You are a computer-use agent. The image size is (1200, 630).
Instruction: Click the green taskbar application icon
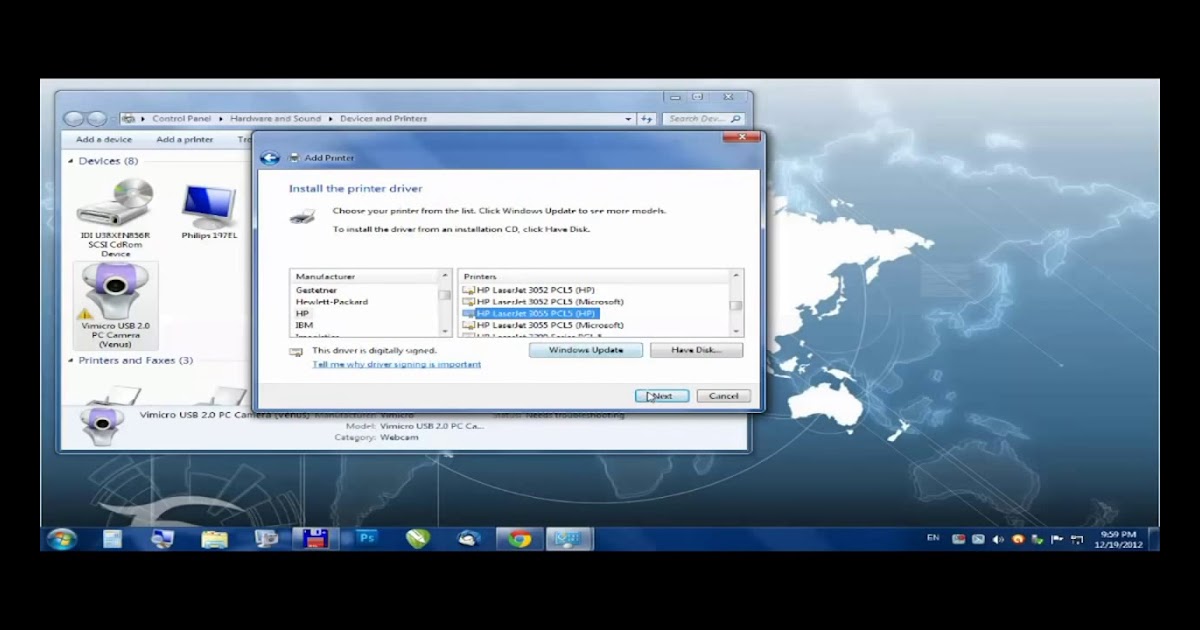coord(418,539)
